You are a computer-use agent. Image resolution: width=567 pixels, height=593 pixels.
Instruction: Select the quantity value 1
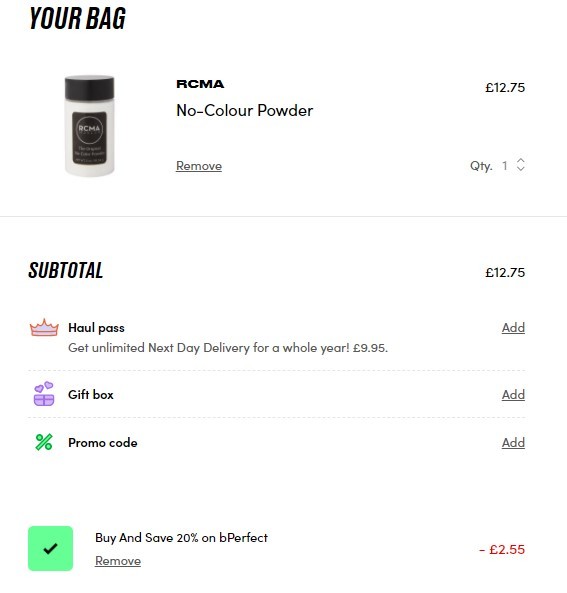coord(505,166)
